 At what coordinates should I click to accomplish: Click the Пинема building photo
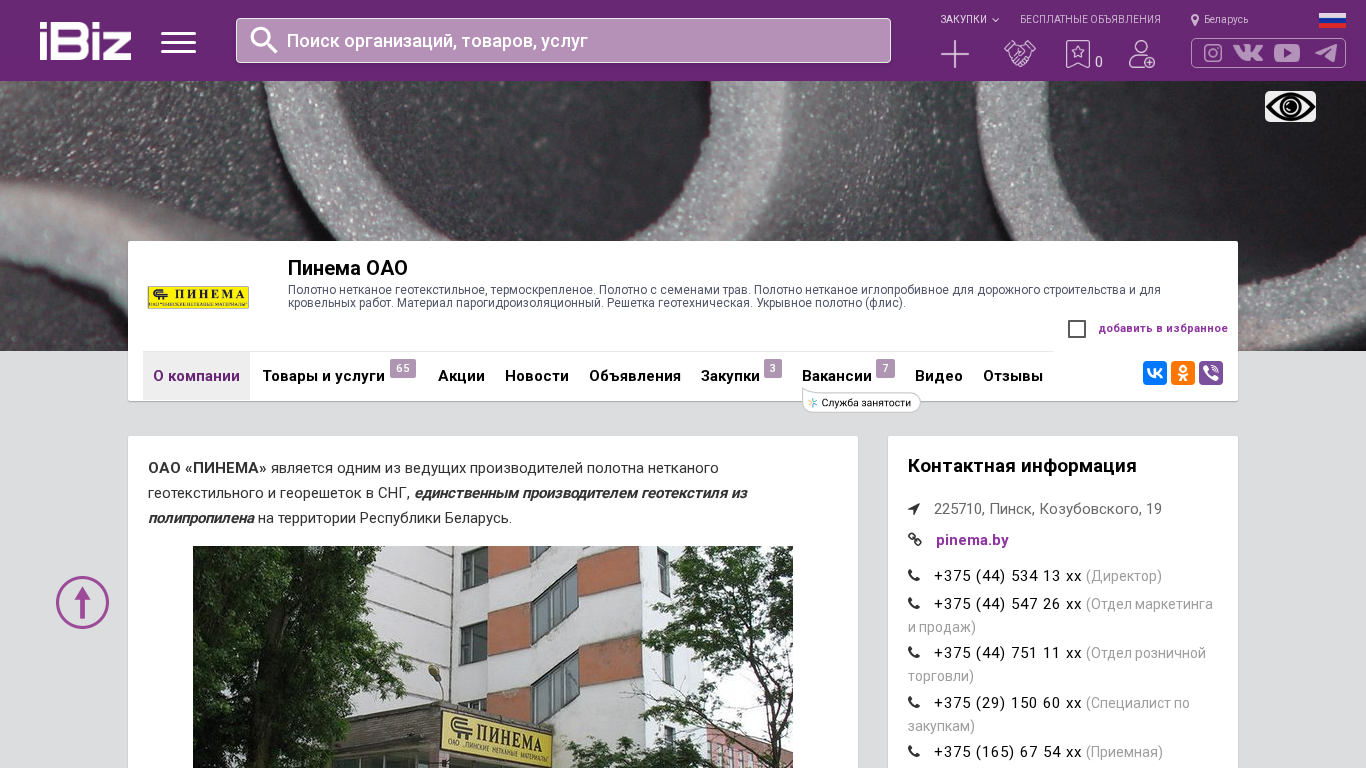pyautogui.click(x=493, y=657)
